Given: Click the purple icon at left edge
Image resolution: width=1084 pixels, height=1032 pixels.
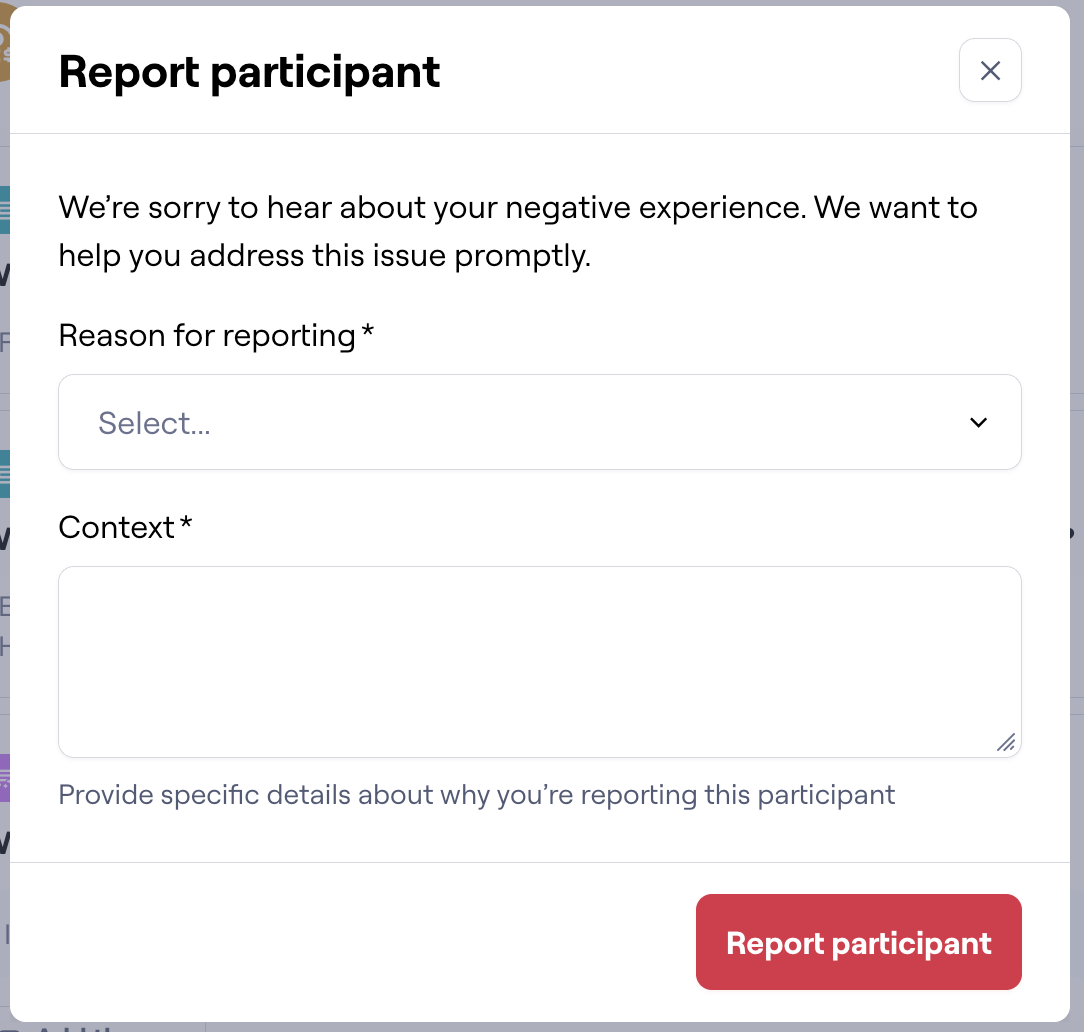Looking at the screenshot, I should pyautogui.click(x=4, y=777).
